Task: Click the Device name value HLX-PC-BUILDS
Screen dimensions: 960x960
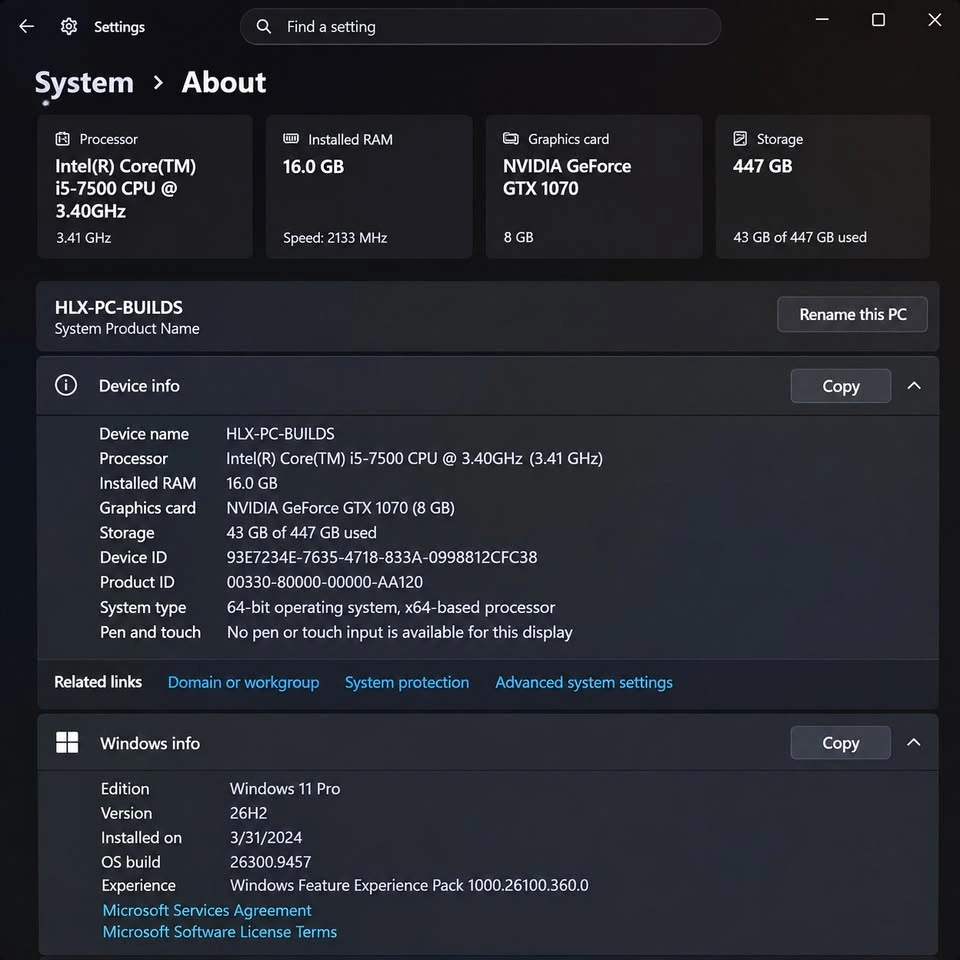Action: 280,433
